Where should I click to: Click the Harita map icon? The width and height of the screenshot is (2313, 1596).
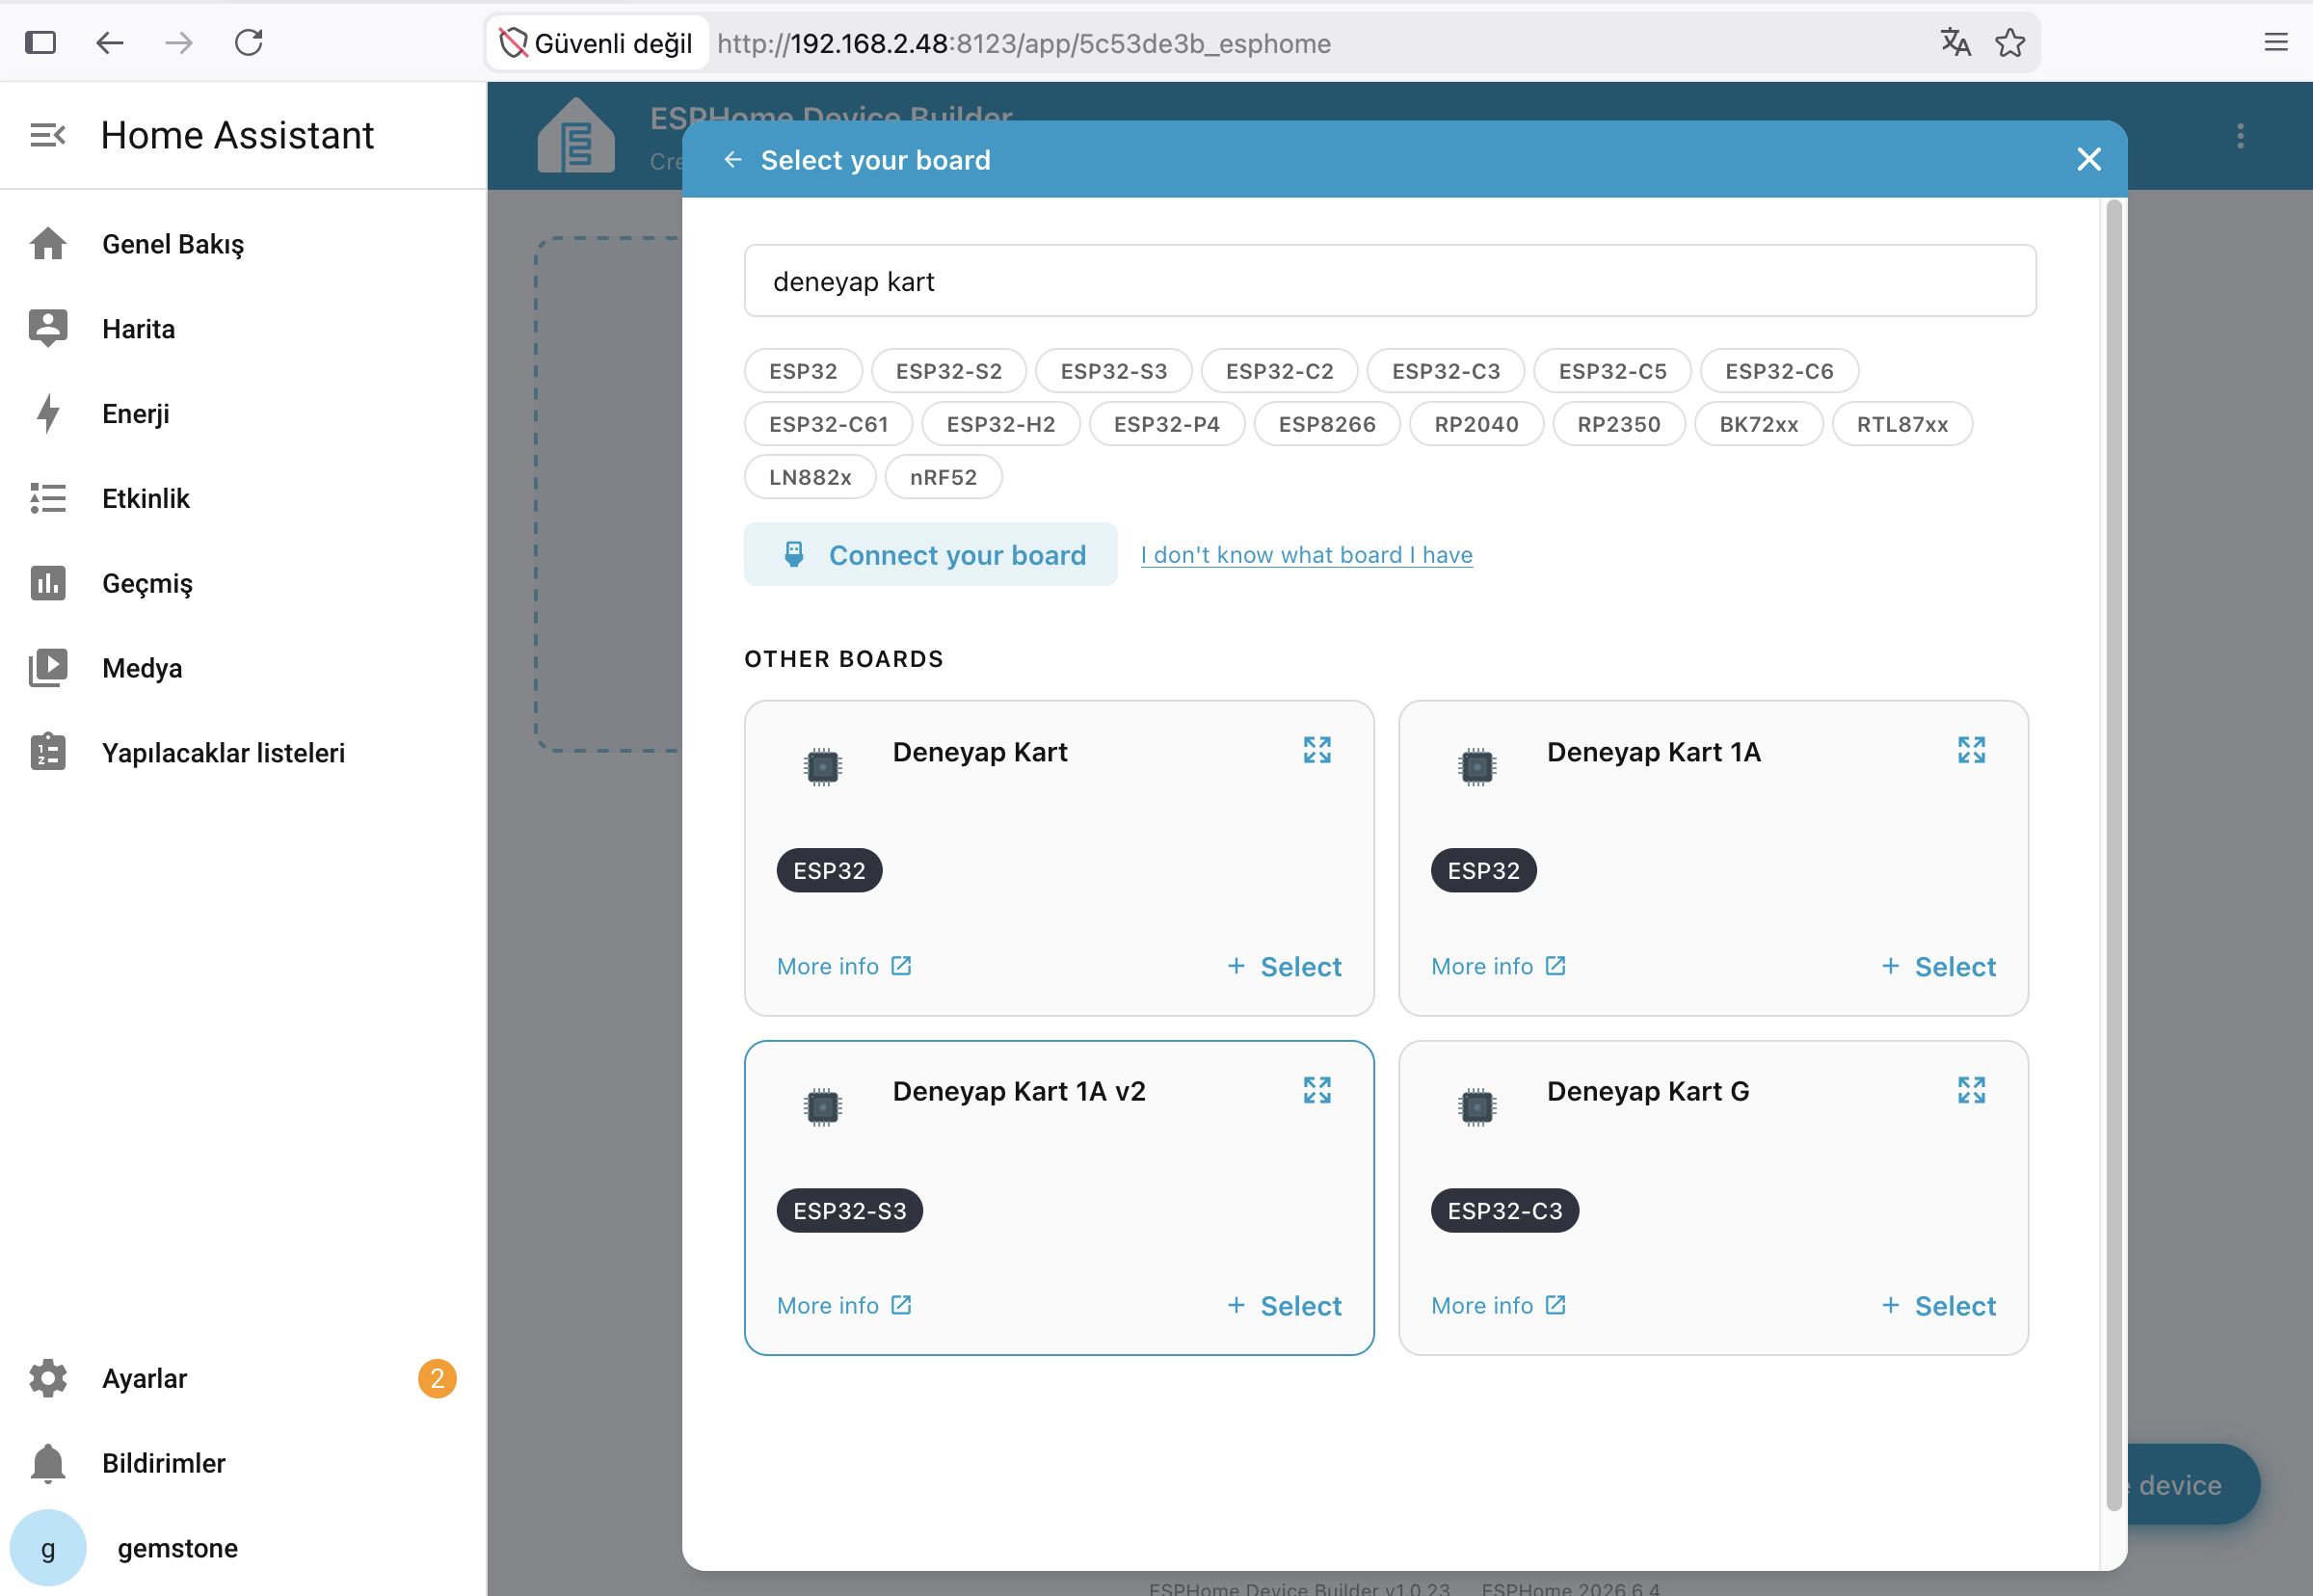pyautogui.click(x=48, y=328)
